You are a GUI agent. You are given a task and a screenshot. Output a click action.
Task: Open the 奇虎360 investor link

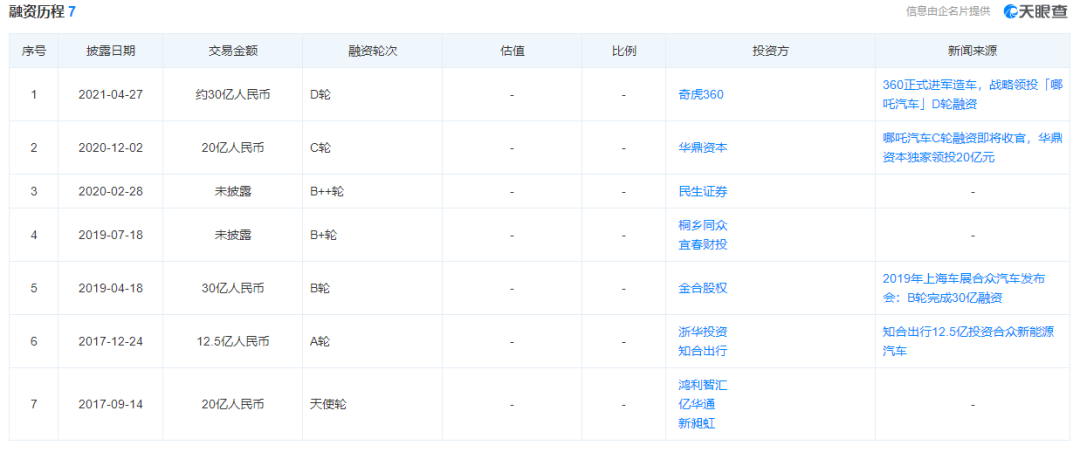701,94
